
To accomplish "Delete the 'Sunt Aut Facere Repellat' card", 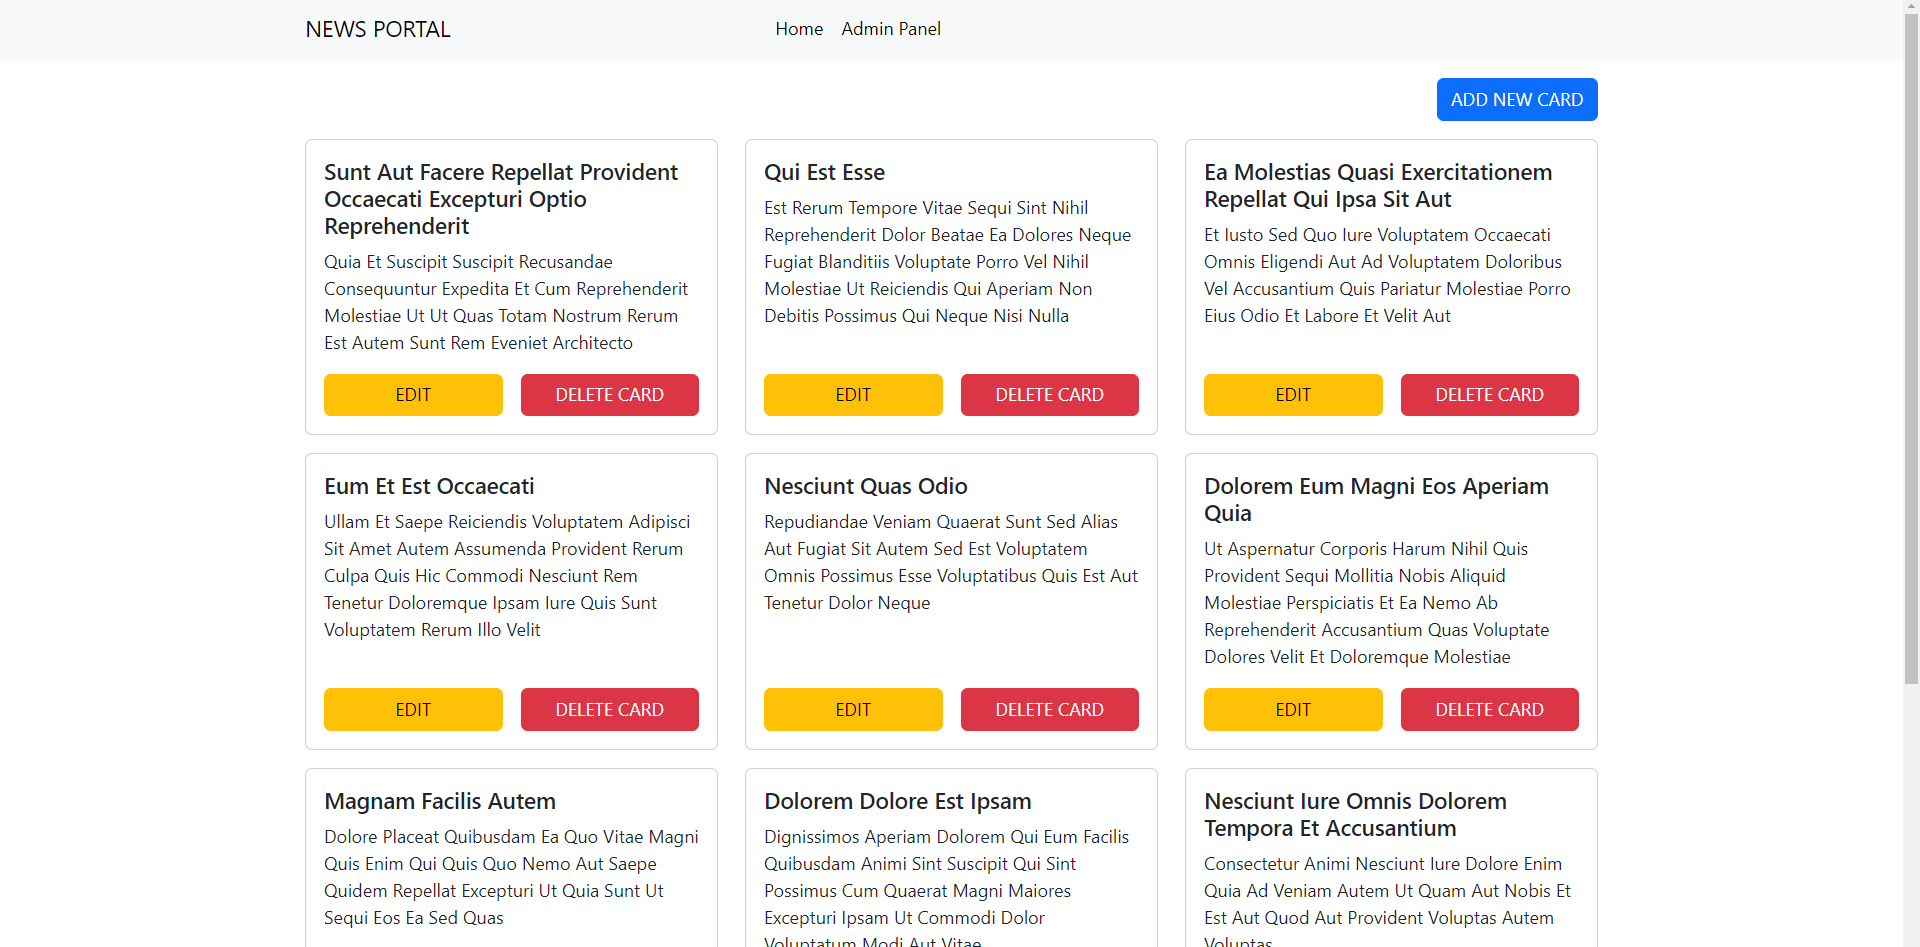I will pos(609,395).
